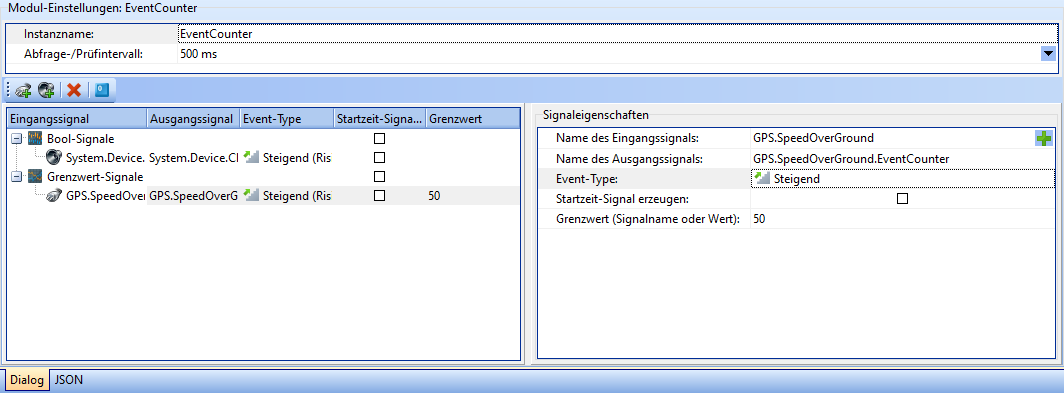
Task: Open the Abfrage-/Prüfintervall dropdown arrow
Action: [x=1048, y=54]
